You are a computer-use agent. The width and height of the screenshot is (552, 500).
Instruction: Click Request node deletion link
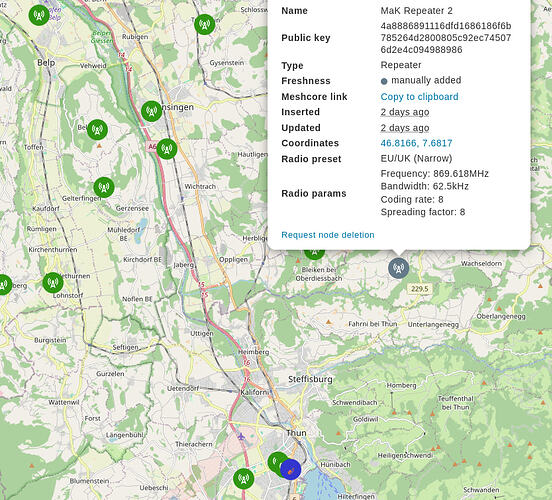tap(328, 235)
